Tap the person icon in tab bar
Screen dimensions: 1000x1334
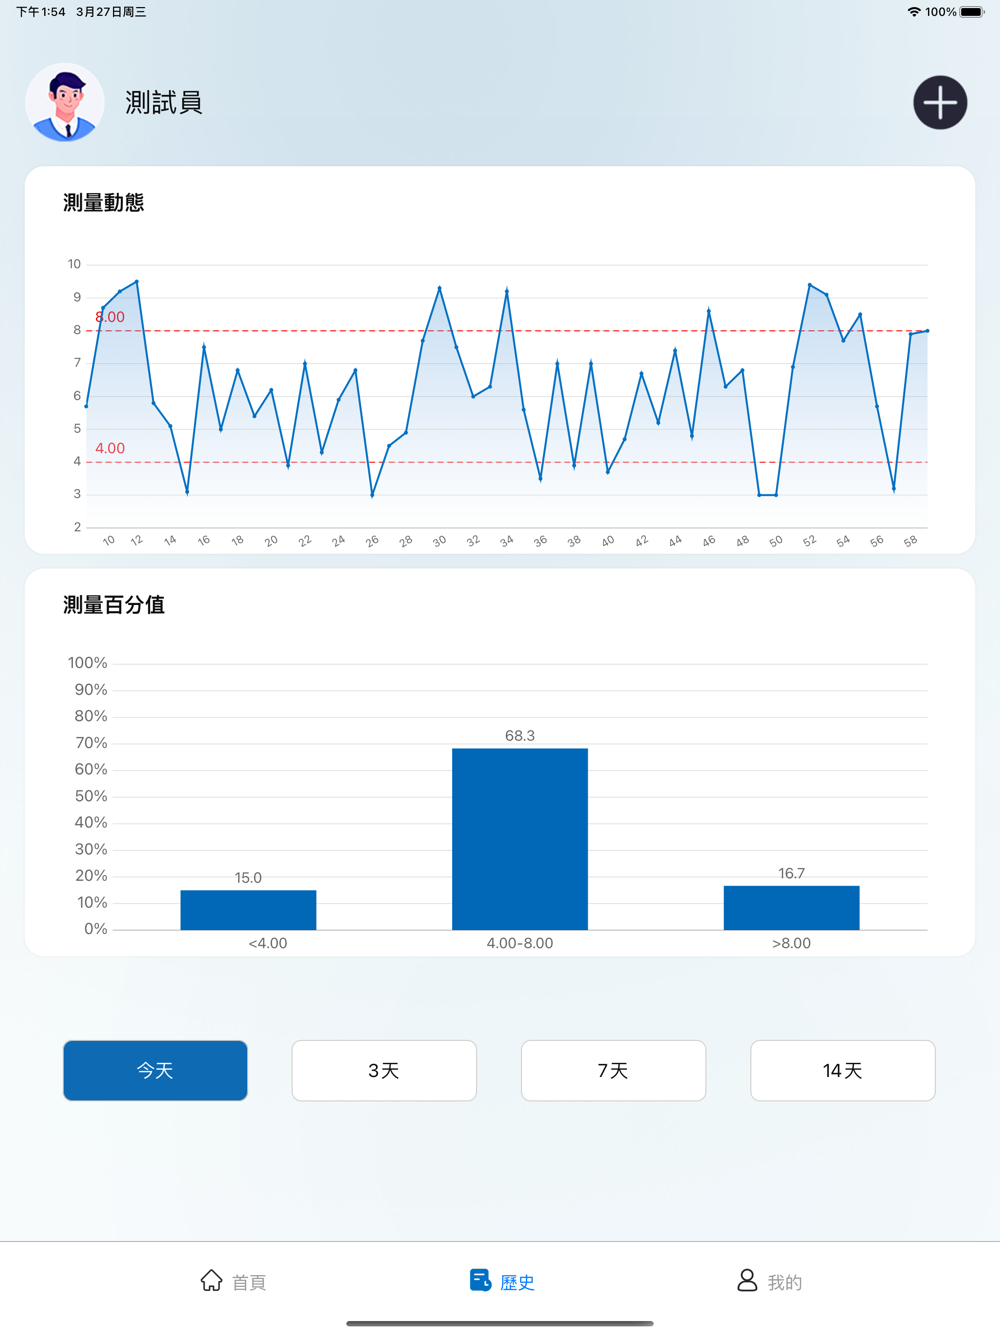point(747,1280)
